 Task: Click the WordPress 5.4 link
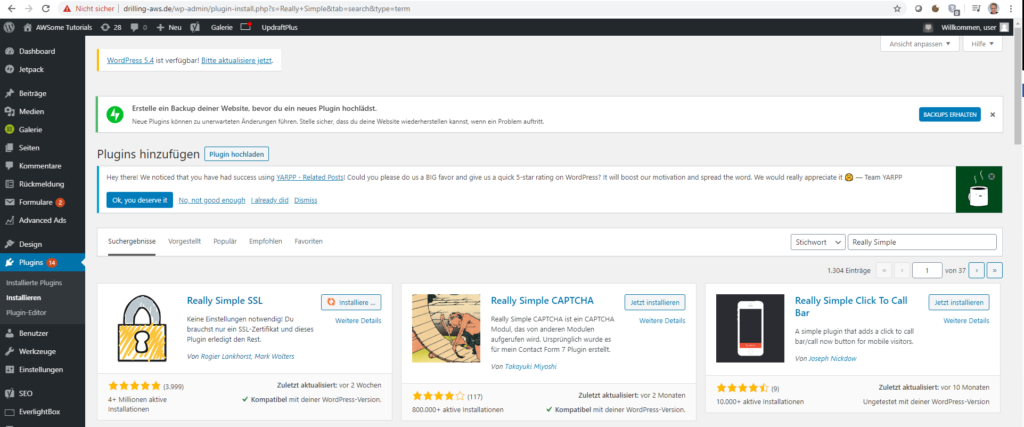pos(130,60)
